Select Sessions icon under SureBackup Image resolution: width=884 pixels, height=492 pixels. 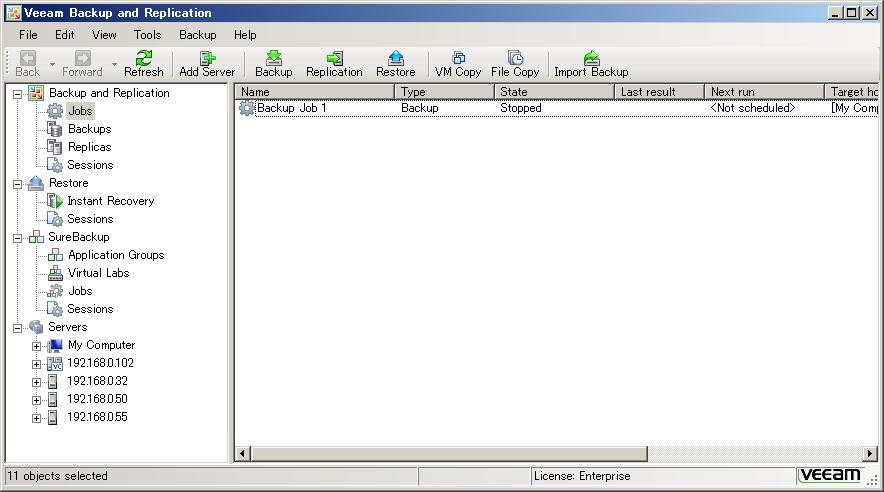tap(55, 309)
